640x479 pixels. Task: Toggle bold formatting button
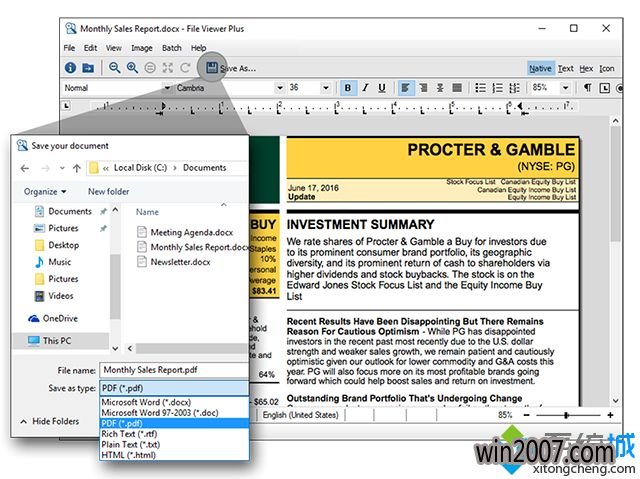pos(348,88)
